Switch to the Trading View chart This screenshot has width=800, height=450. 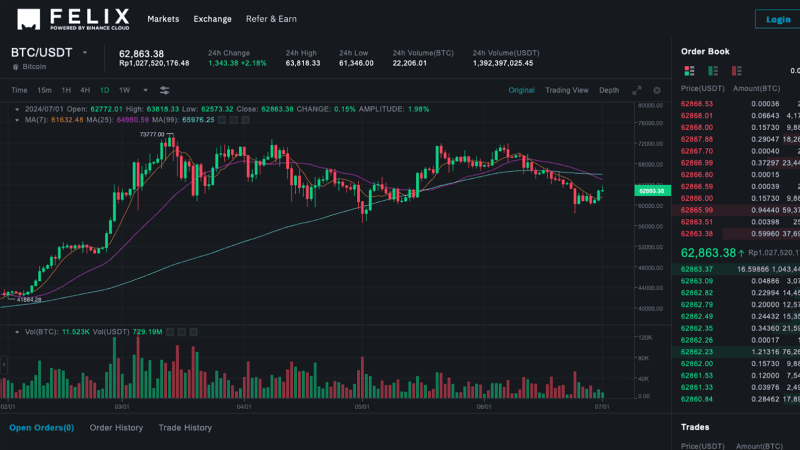(566, 90)
